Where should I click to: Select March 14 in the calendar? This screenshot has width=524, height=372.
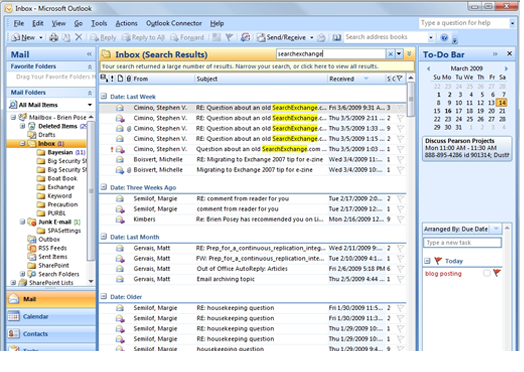502,103
